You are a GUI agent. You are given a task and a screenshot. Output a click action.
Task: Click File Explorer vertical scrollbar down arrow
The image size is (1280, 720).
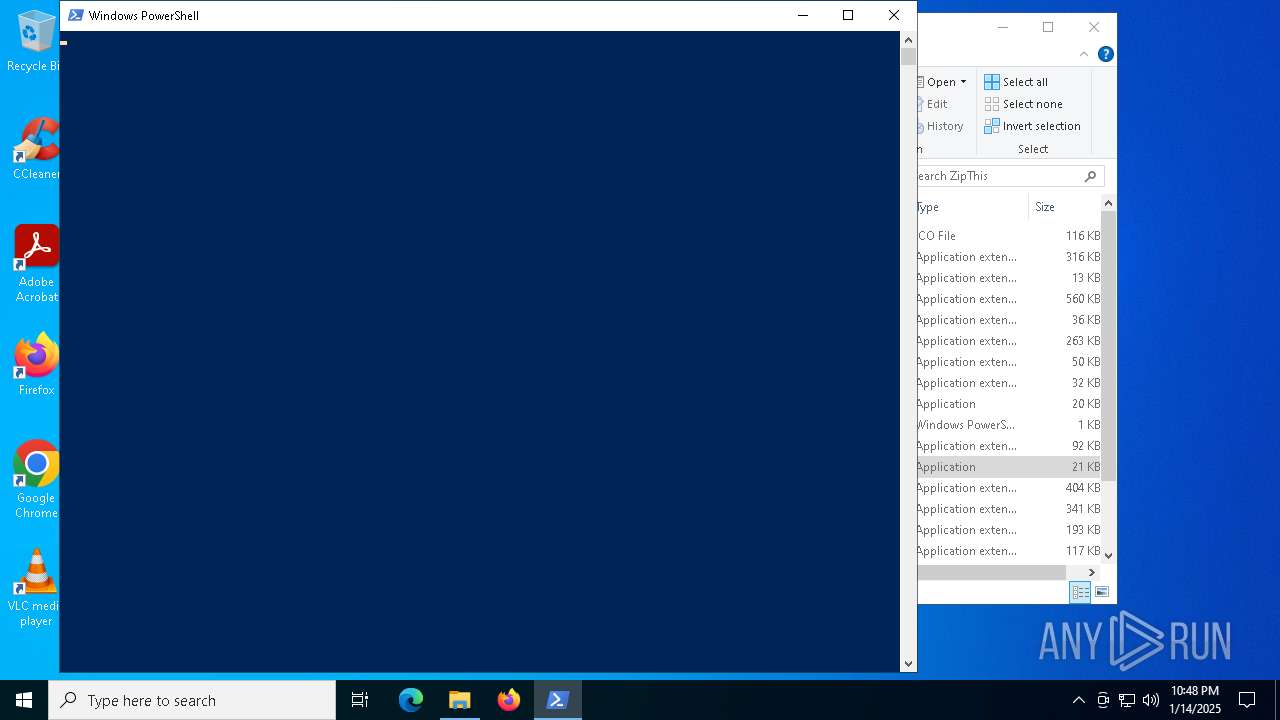tap(1108, 555)
